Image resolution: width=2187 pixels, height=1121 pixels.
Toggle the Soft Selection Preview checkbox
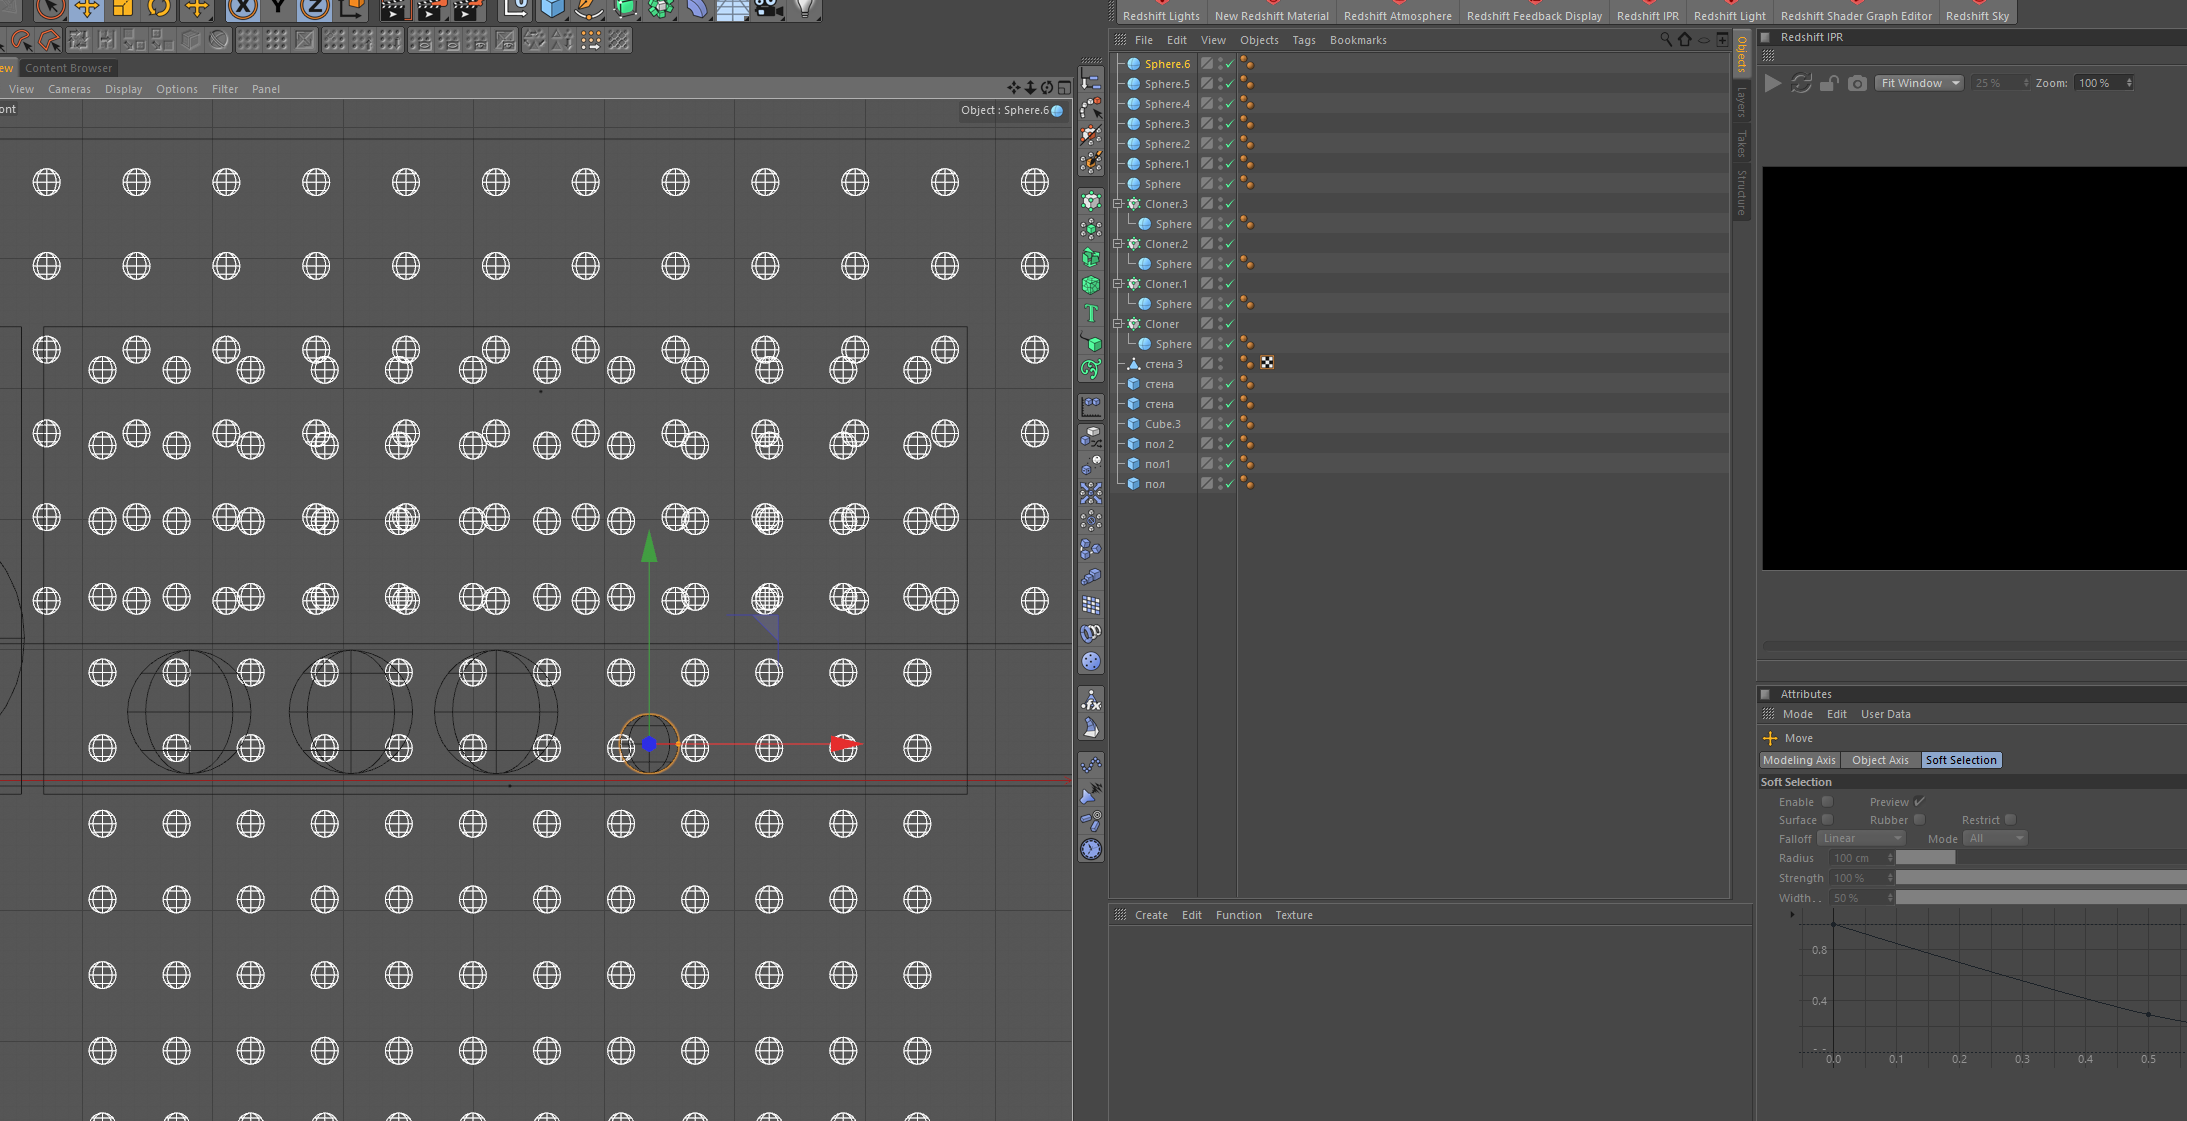tap(1919, 801)
